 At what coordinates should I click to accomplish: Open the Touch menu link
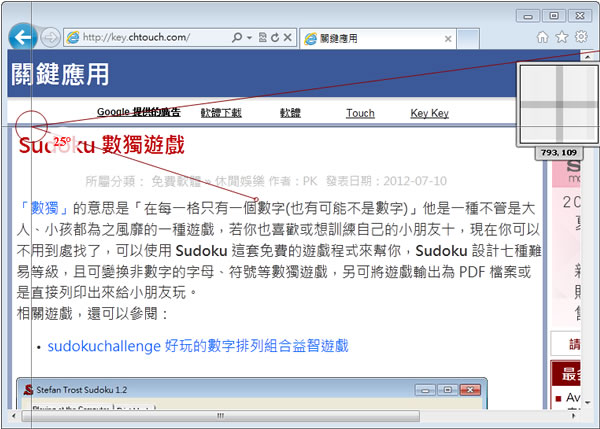(x=360, y=113)
